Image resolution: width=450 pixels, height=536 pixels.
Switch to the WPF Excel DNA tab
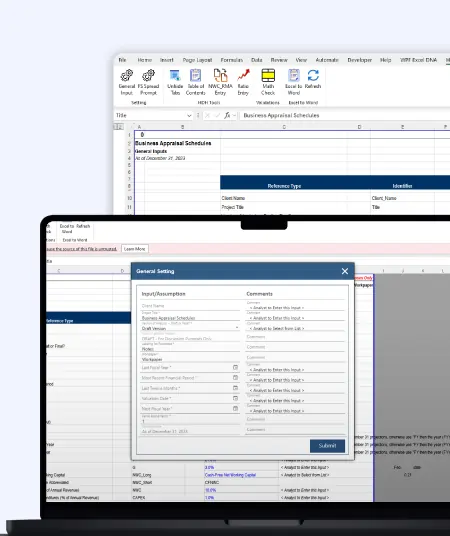click(x=418, y=60)
